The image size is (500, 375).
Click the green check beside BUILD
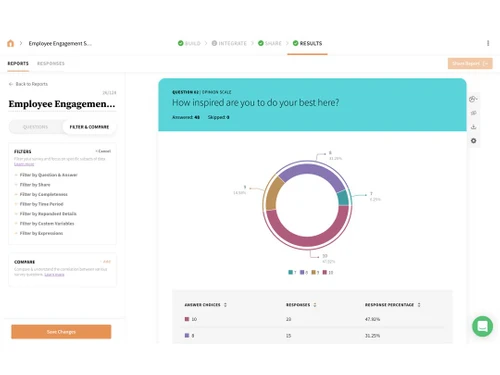click(181, 43)
